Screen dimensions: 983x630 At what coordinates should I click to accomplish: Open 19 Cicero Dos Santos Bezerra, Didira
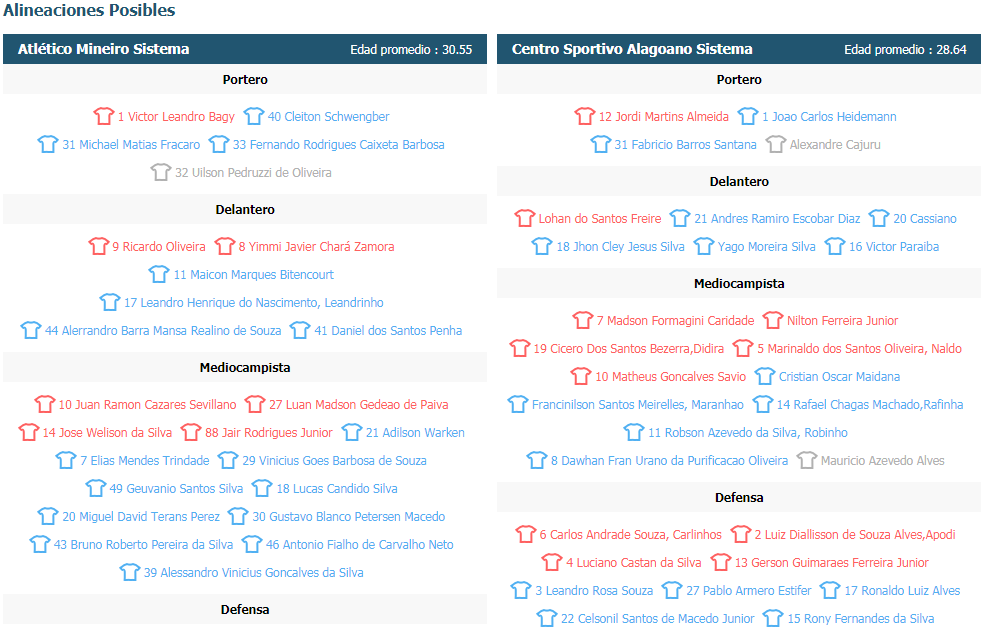(x=629, y=349)
